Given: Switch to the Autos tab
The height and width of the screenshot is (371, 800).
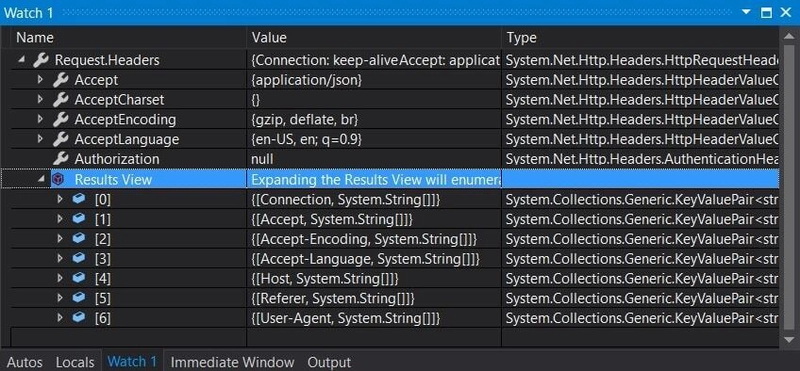Looking at the screenshot, I should coord(24,362).
